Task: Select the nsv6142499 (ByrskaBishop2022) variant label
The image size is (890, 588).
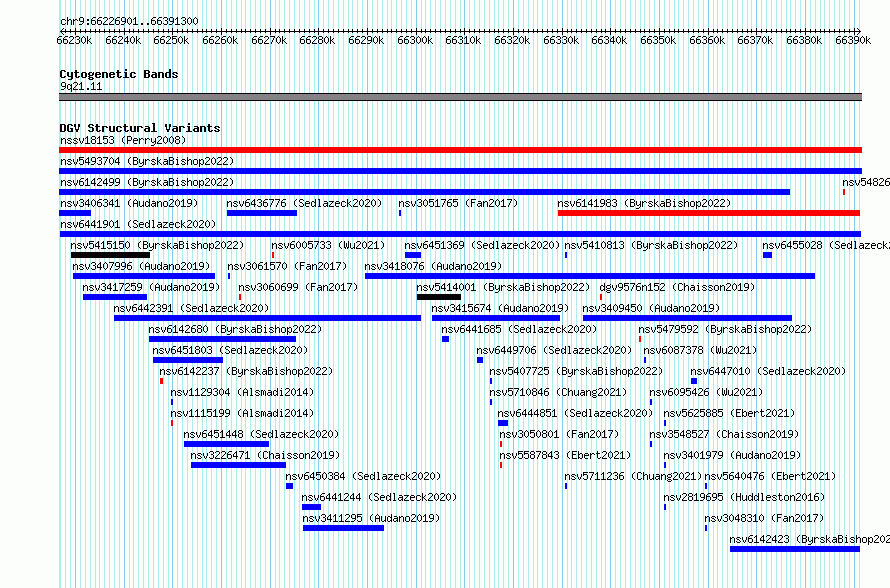Action: pos(147,182)
